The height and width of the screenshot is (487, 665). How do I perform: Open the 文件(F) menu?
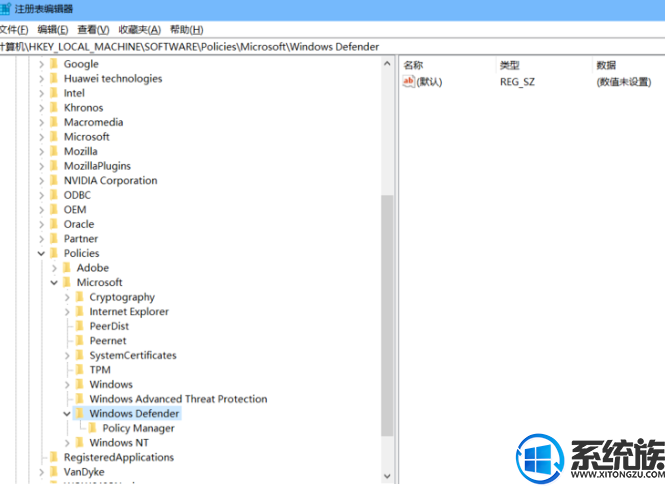coord(14,30)
